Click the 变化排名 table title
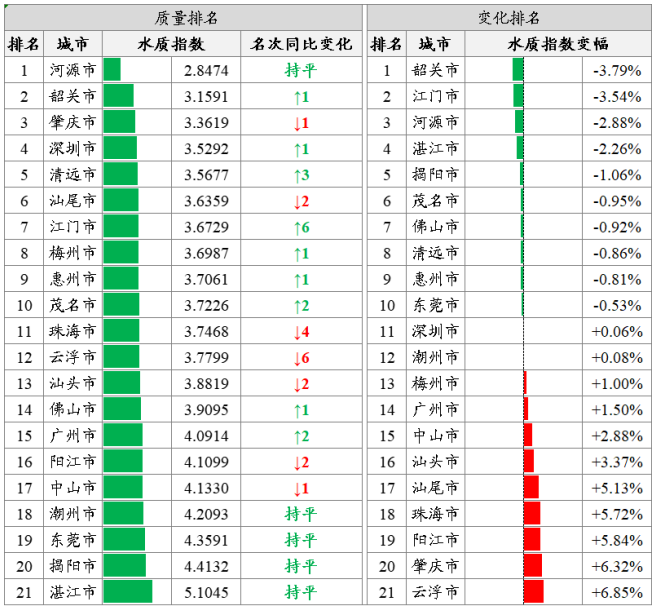 click(509, 18)
